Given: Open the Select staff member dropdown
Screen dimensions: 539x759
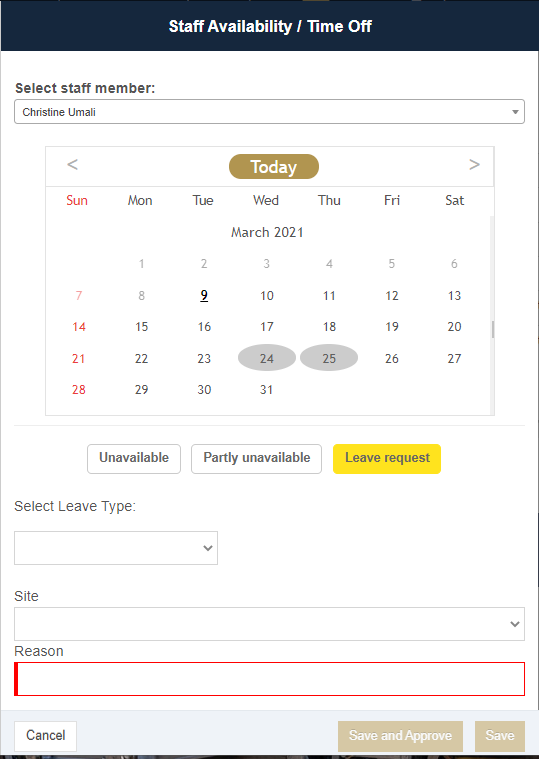Looking at the screenshot, I should [x=270, y=112].
